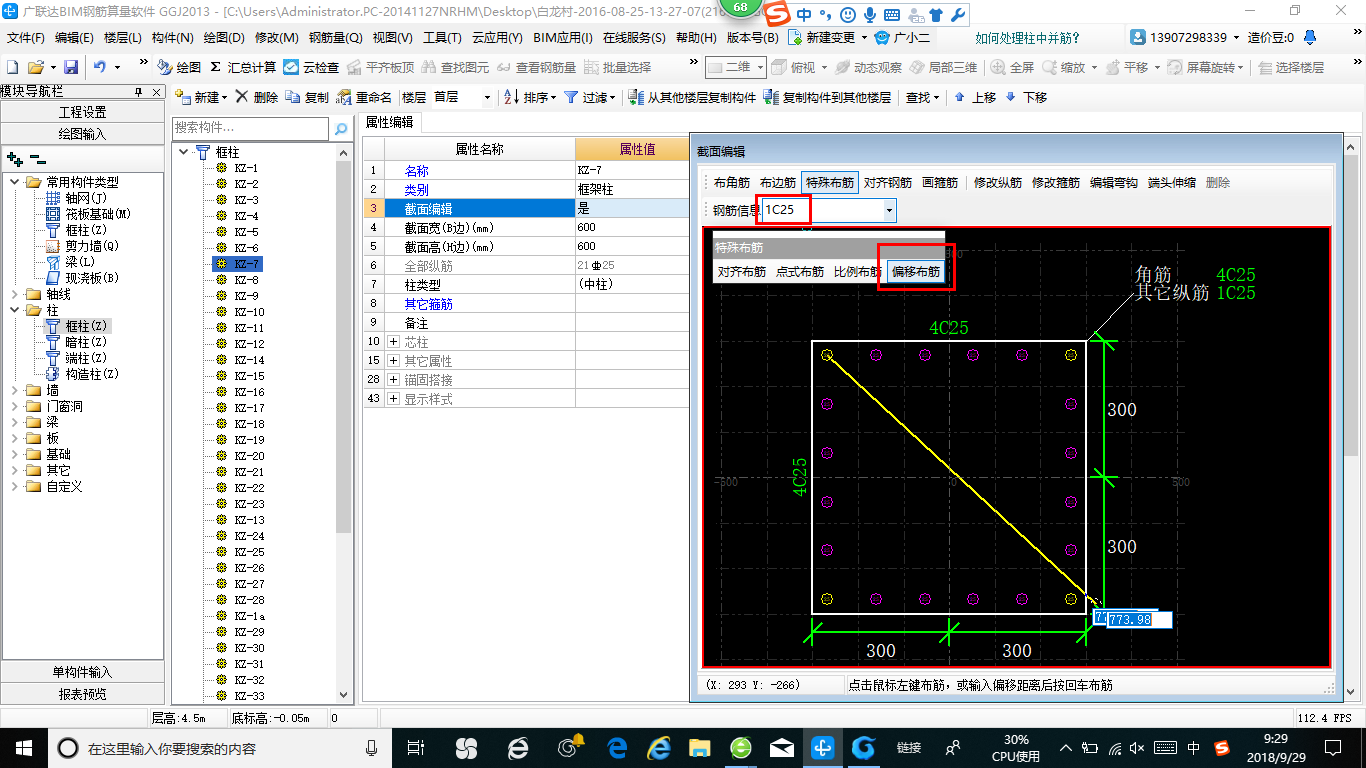Click 从其他楼层复制构件 icon
Image resolution: width=1366 pixels, height=768 pixels.
point(693,97)
